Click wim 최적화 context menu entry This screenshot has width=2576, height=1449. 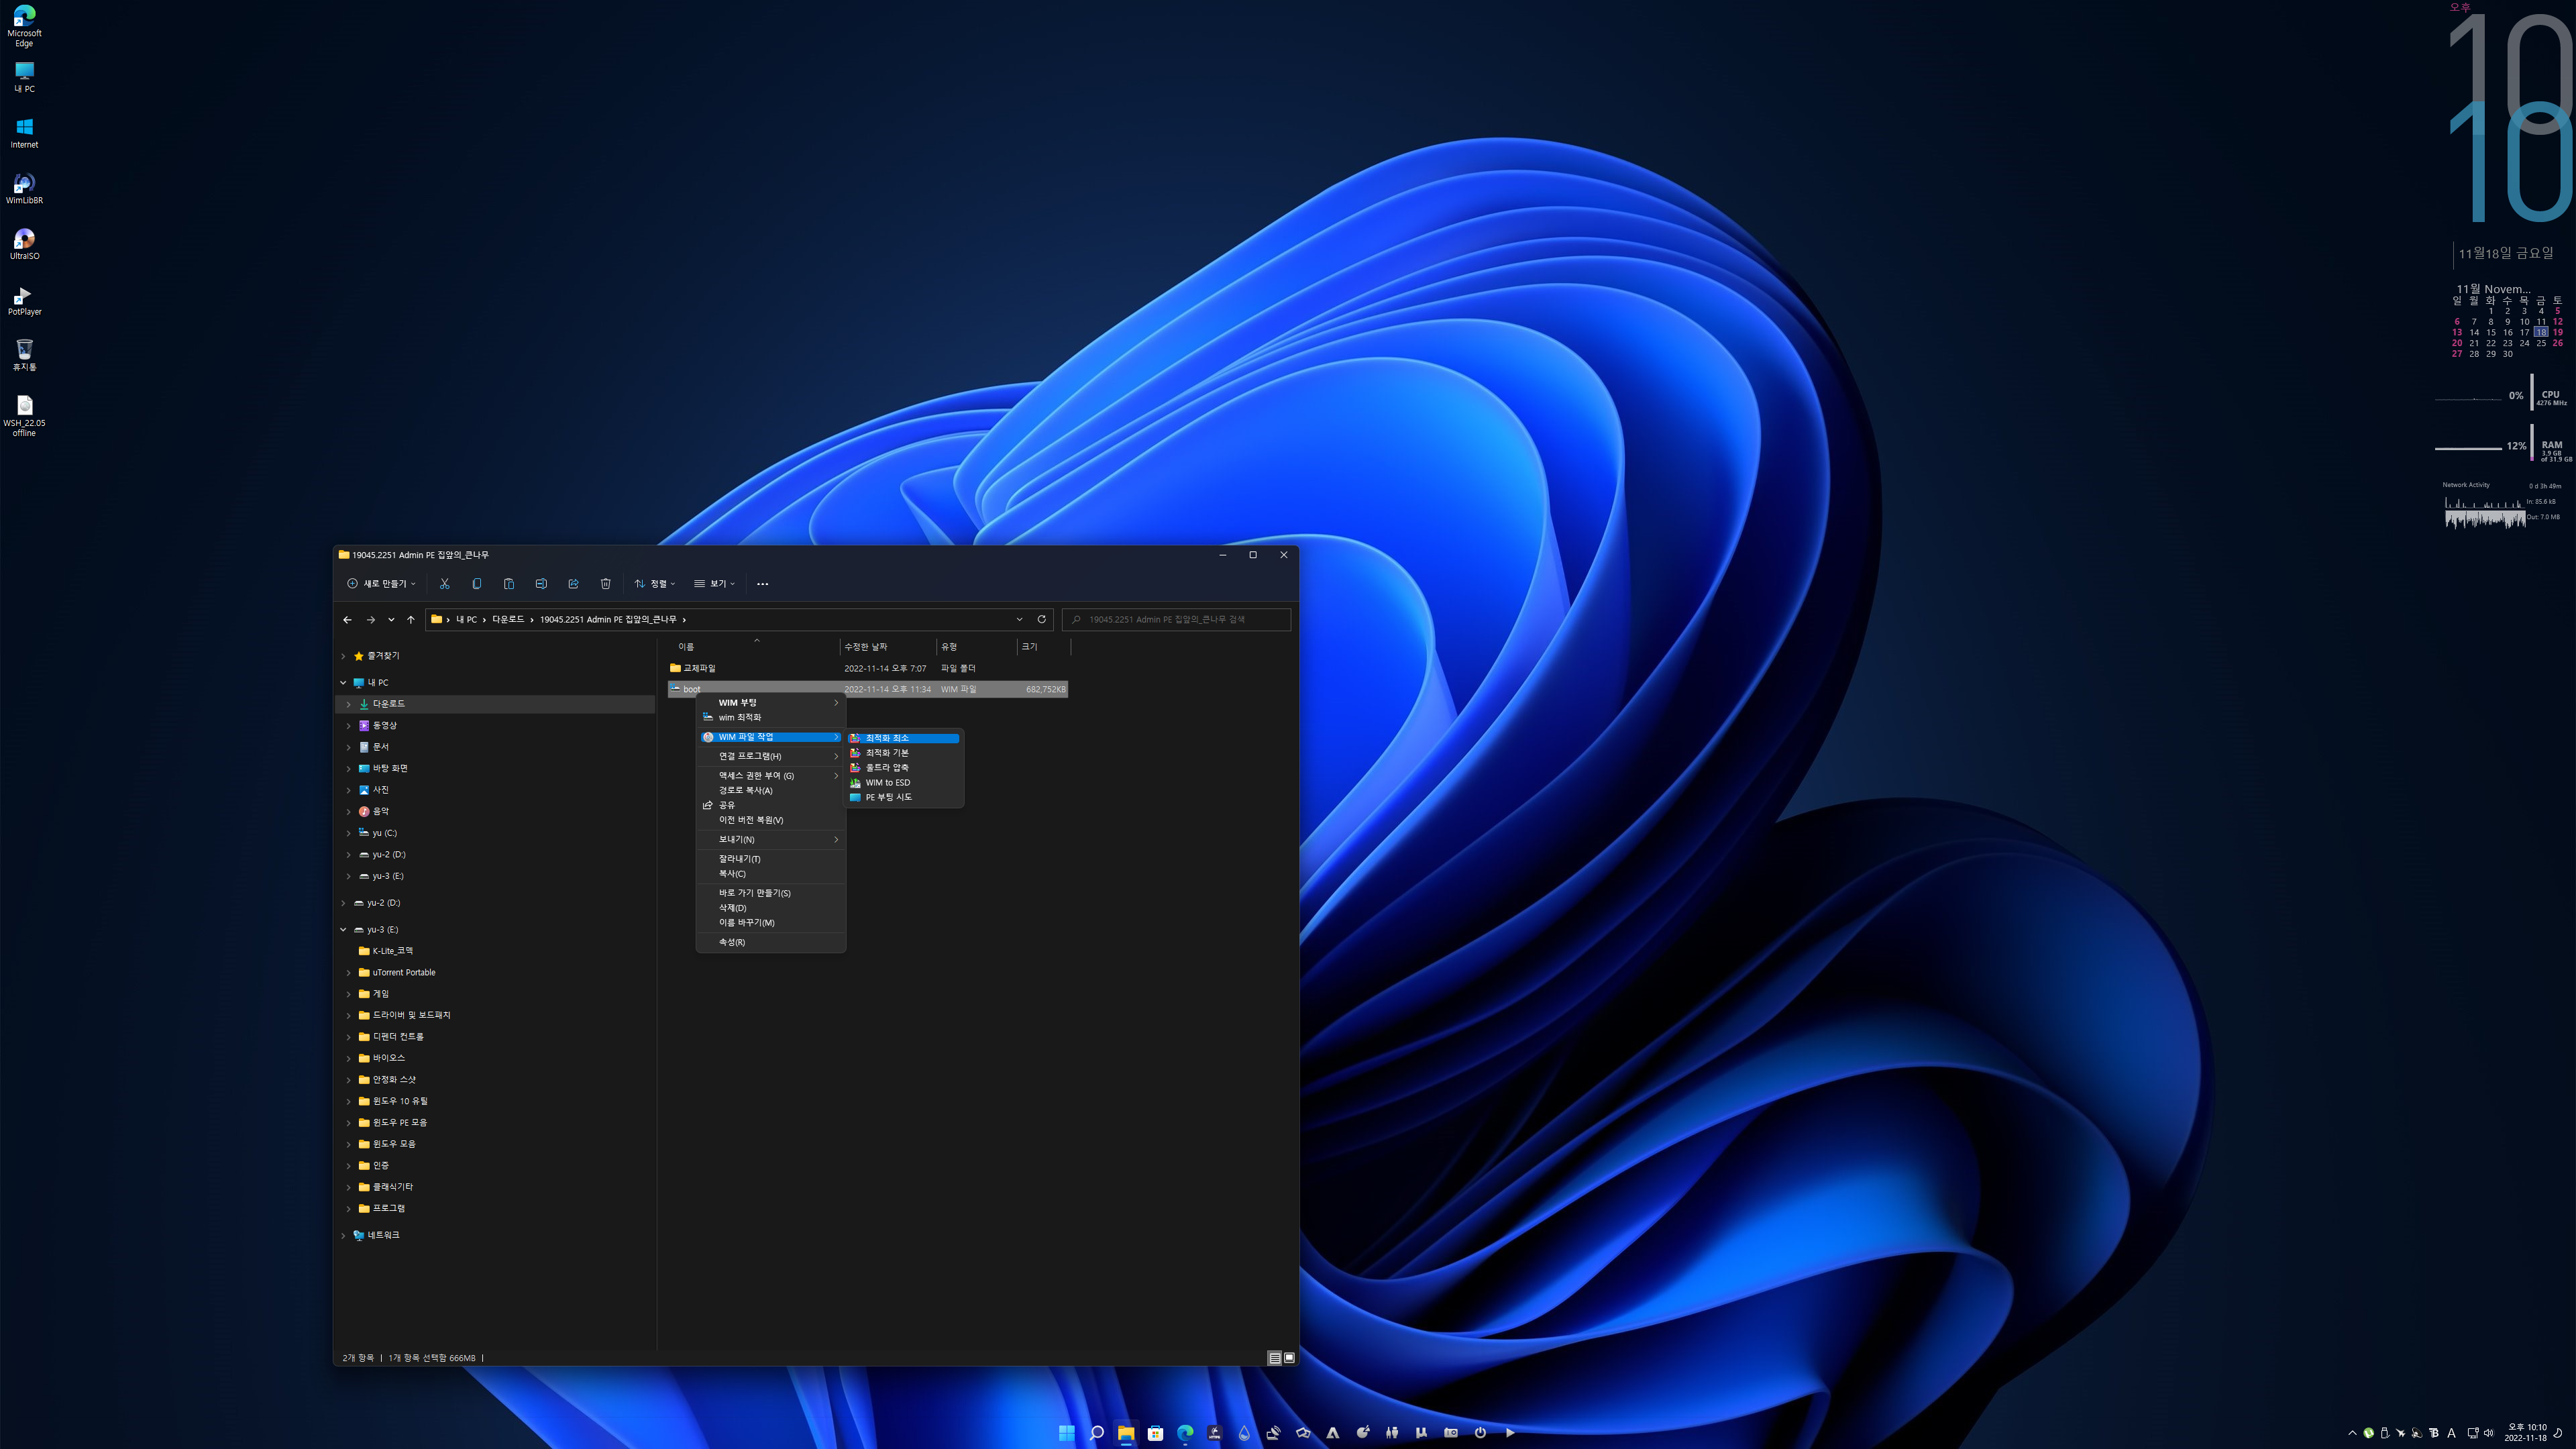[x=771, y=717]
